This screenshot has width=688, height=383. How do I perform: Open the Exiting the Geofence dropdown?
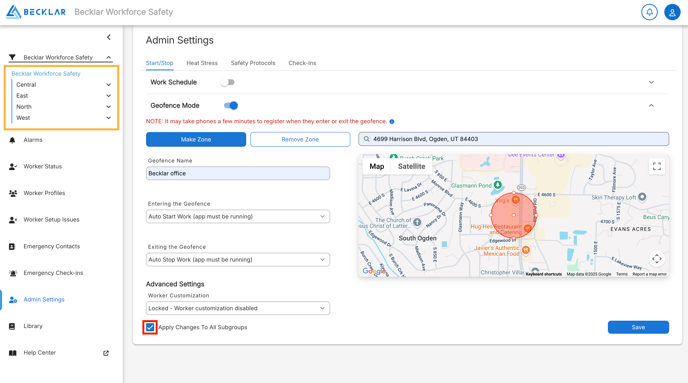click(238, 260)
